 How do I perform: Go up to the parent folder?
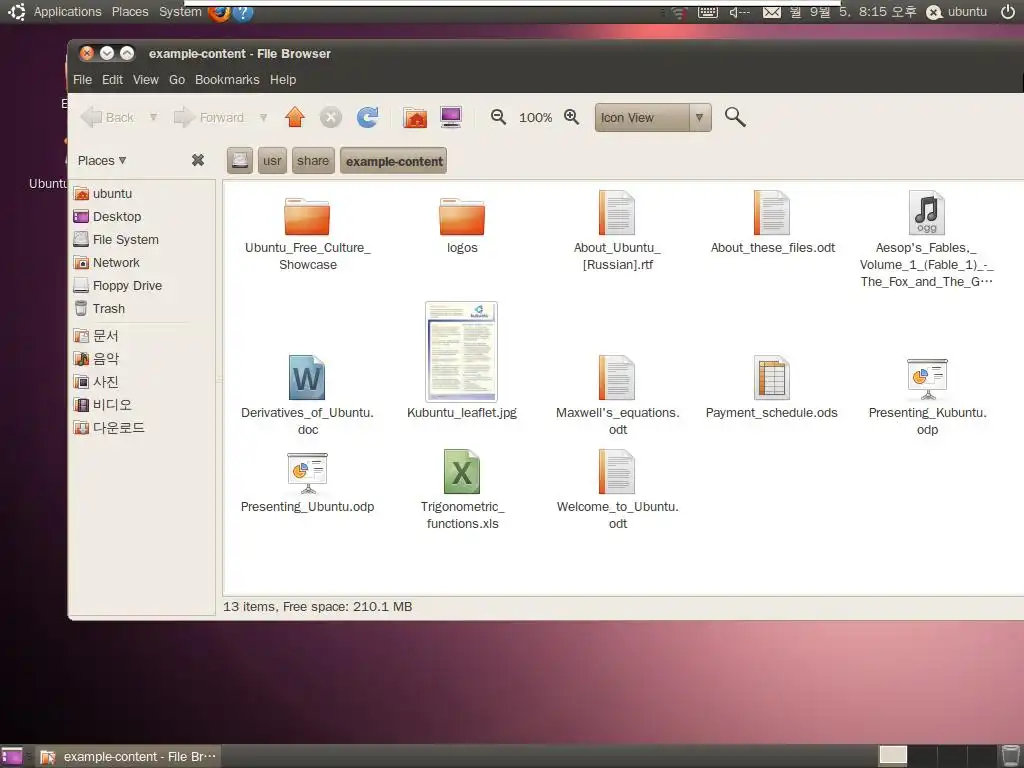pyautogui.click(x=295, y=118)
